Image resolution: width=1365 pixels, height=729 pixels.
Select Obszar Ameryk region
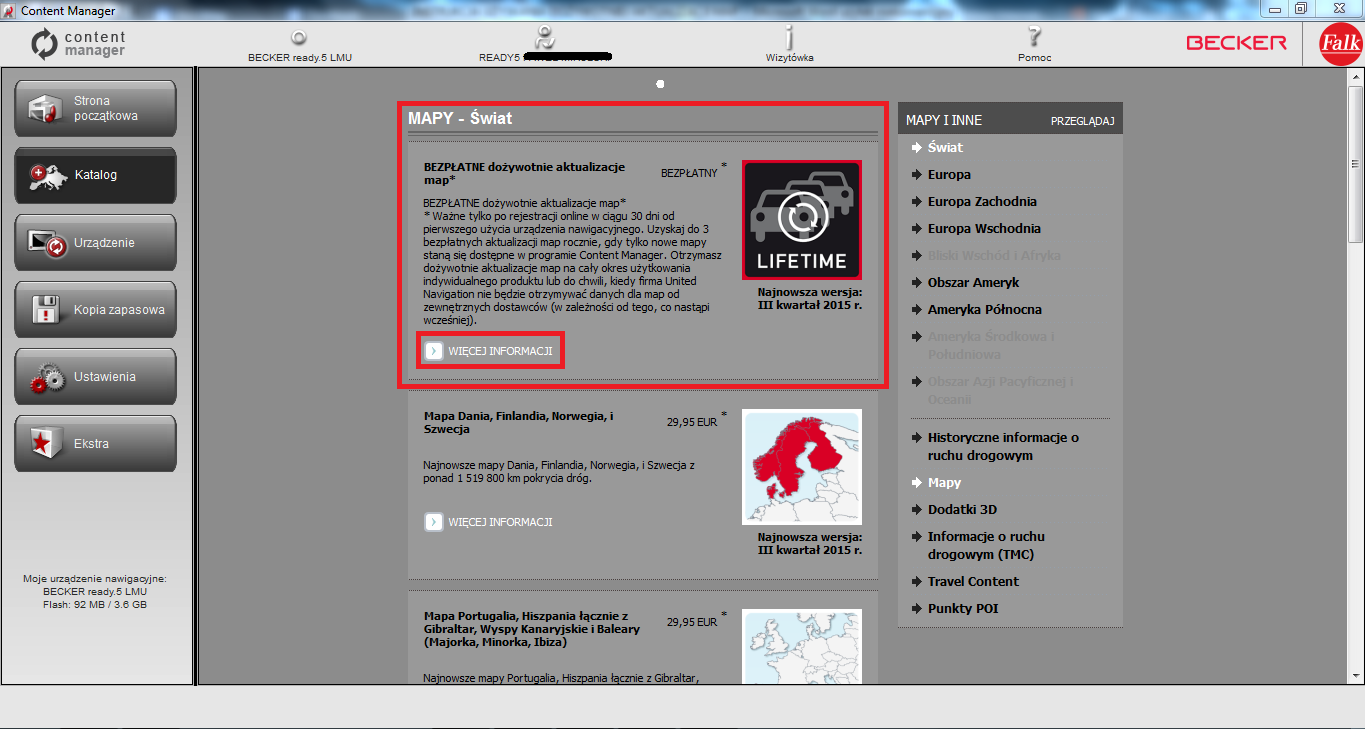tap(973, 282)
